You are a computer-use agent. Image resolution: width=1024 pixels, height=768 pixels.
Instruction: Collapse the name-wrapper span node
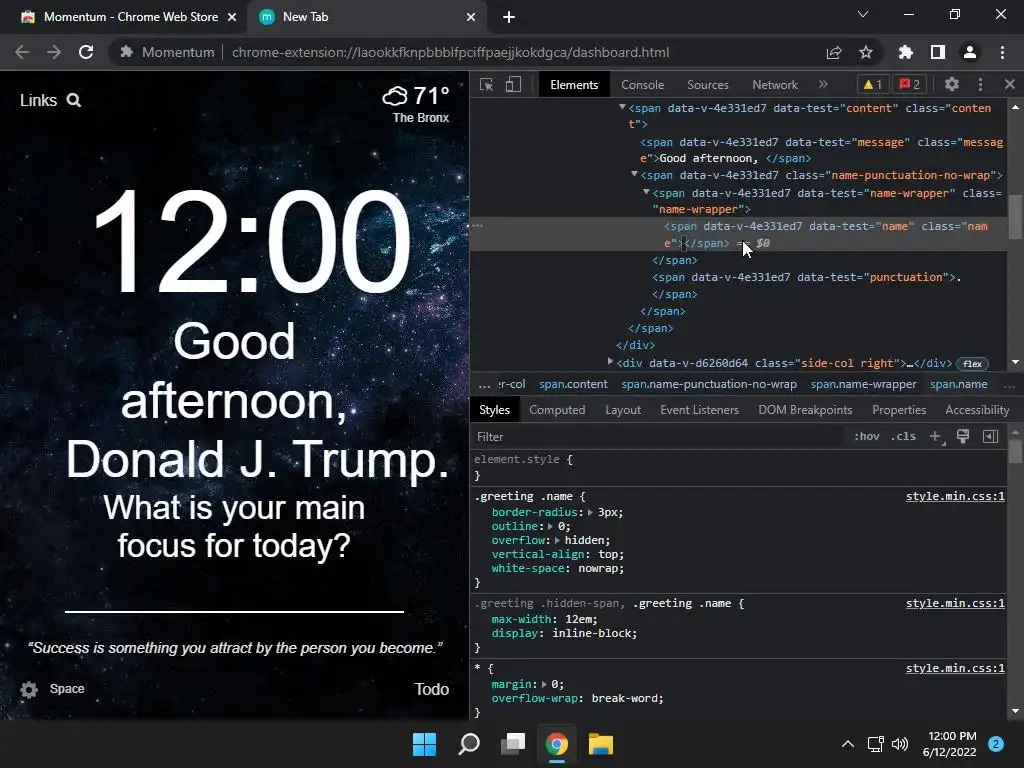click(646, 192)
